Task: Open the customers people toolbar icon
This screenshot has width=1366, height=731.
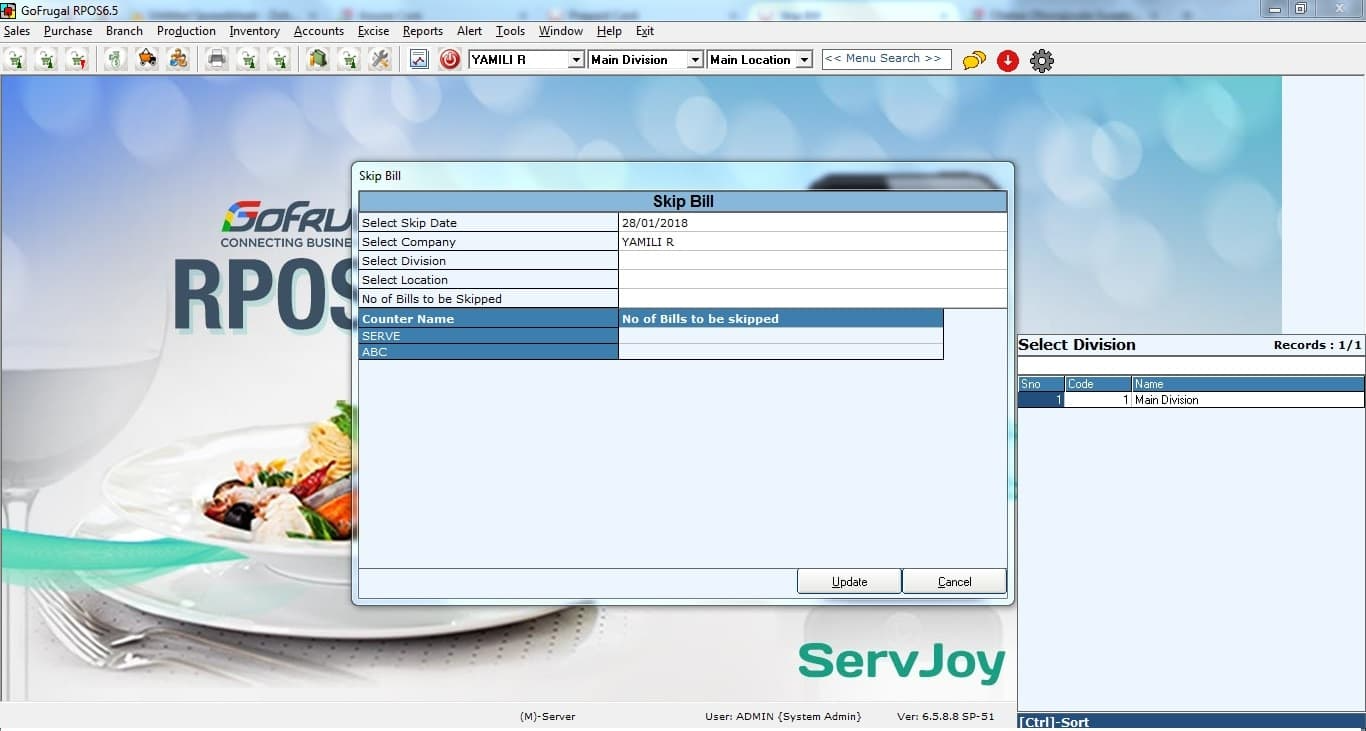Action: [178, 60]
